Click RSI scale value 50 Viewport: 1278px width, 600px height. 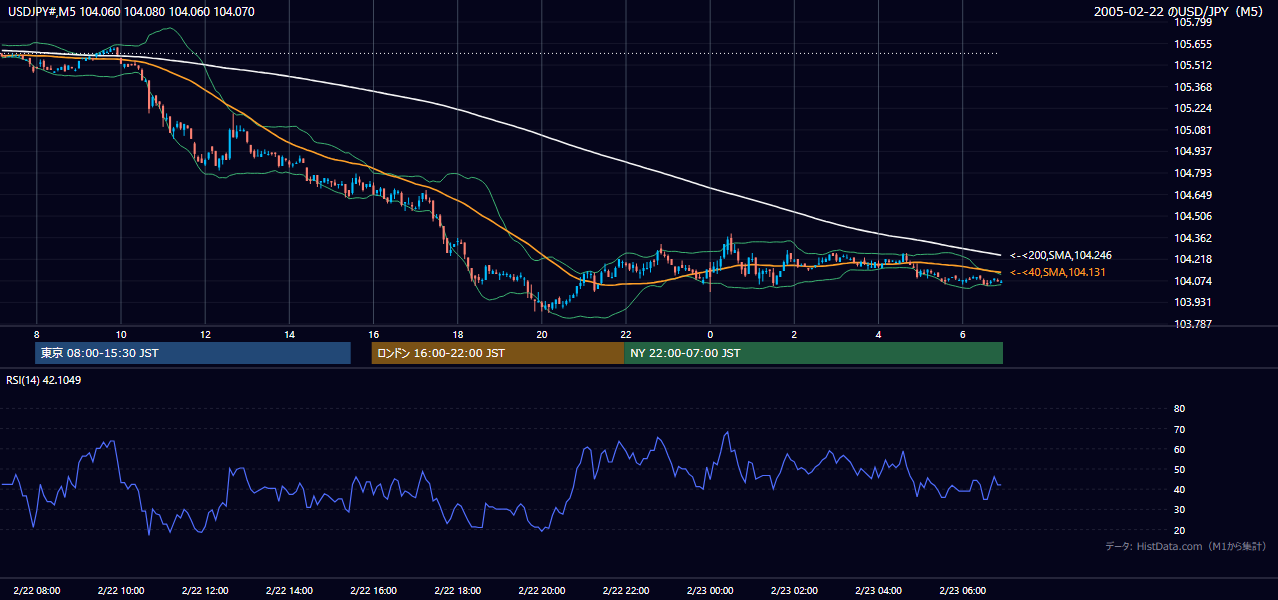point(1179,469)
